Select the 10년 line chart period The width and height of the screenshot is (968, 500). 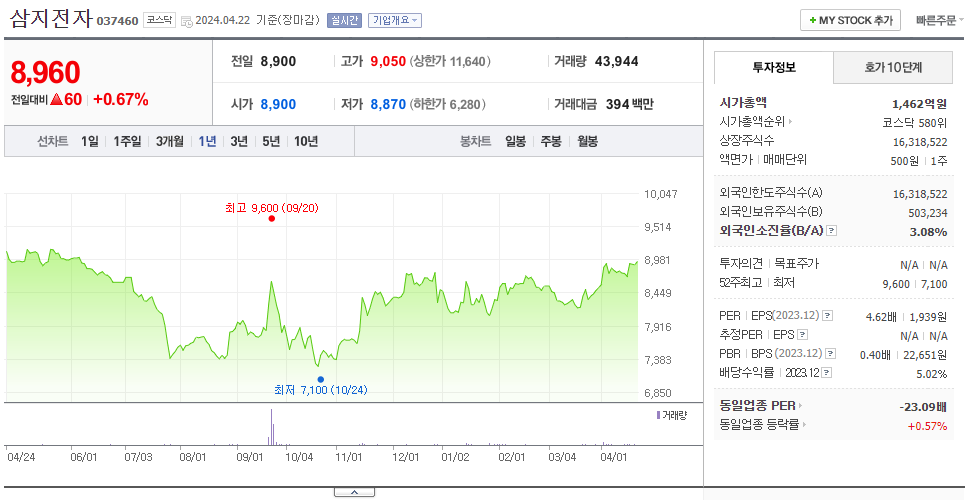pos(306,141)
